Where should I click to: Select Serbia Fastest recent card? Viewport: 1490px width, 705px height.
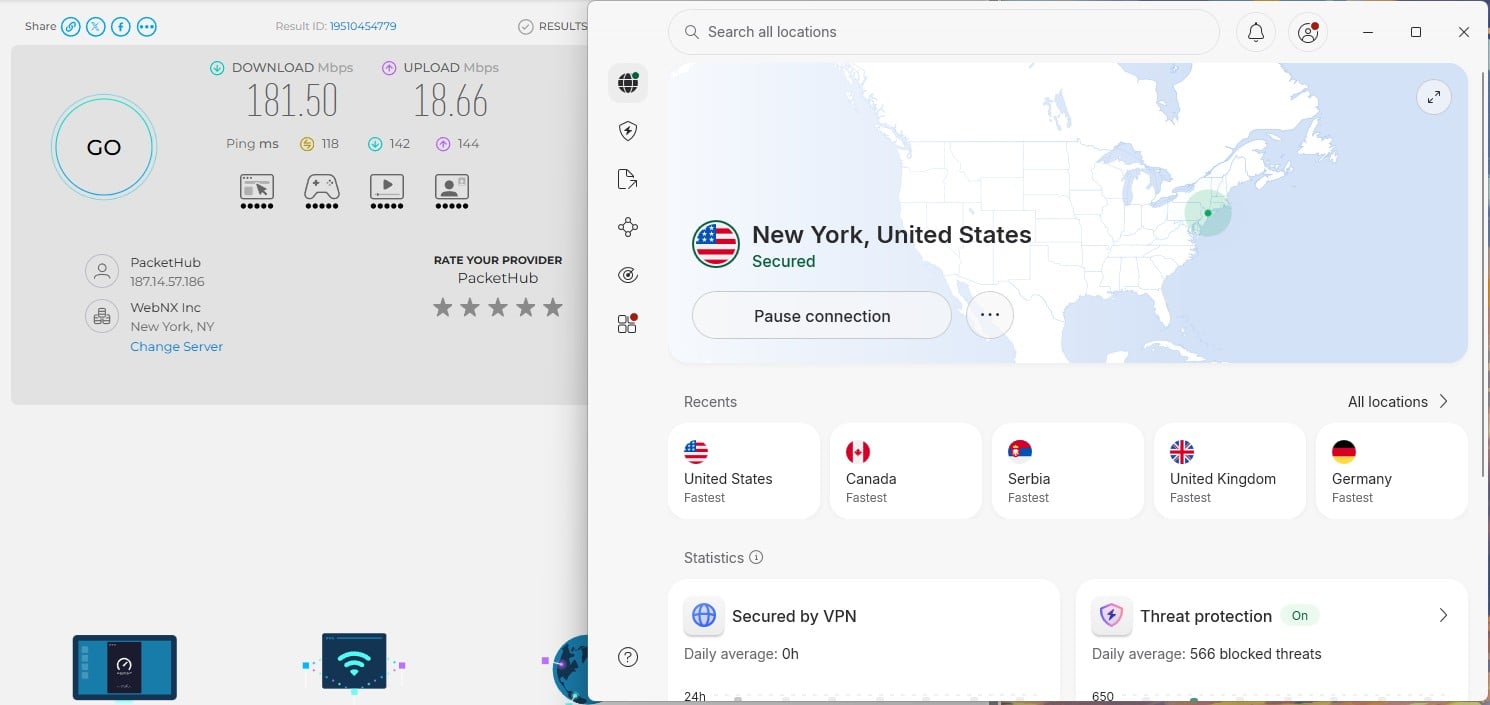[1068, 471]
